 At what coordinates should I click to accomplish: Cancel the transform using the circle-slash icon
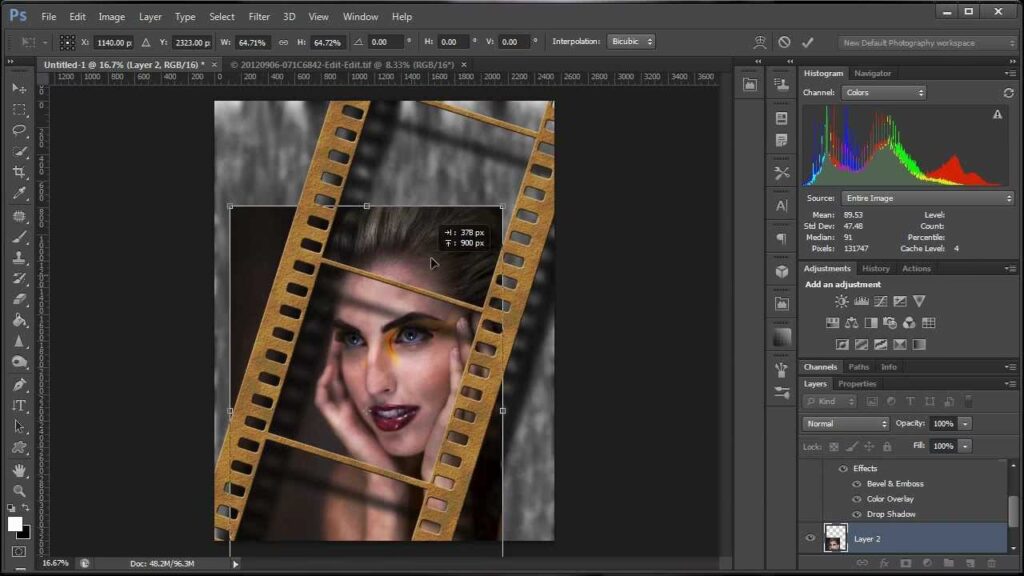[784, 42]
